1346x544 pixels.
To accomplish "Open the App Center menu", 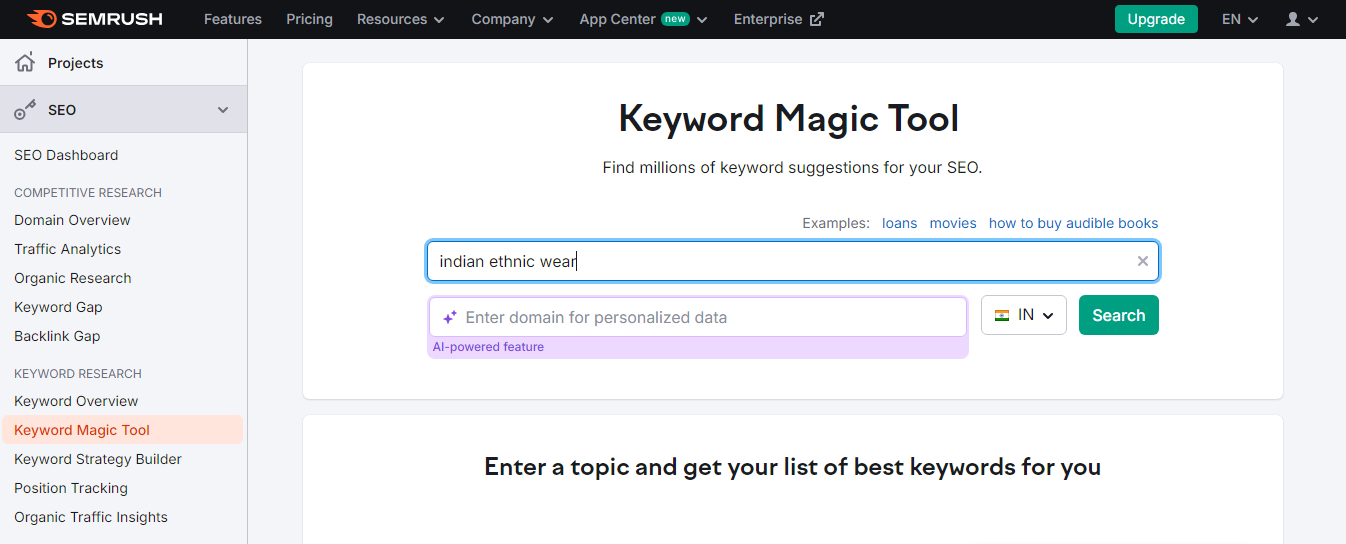I will pos(643,19).
